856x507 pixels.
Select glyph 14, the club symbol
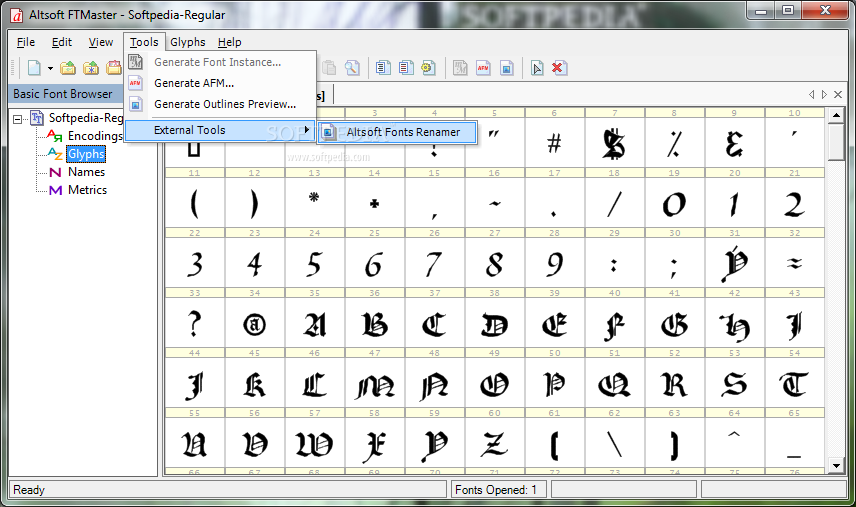(x=374, y=203)
